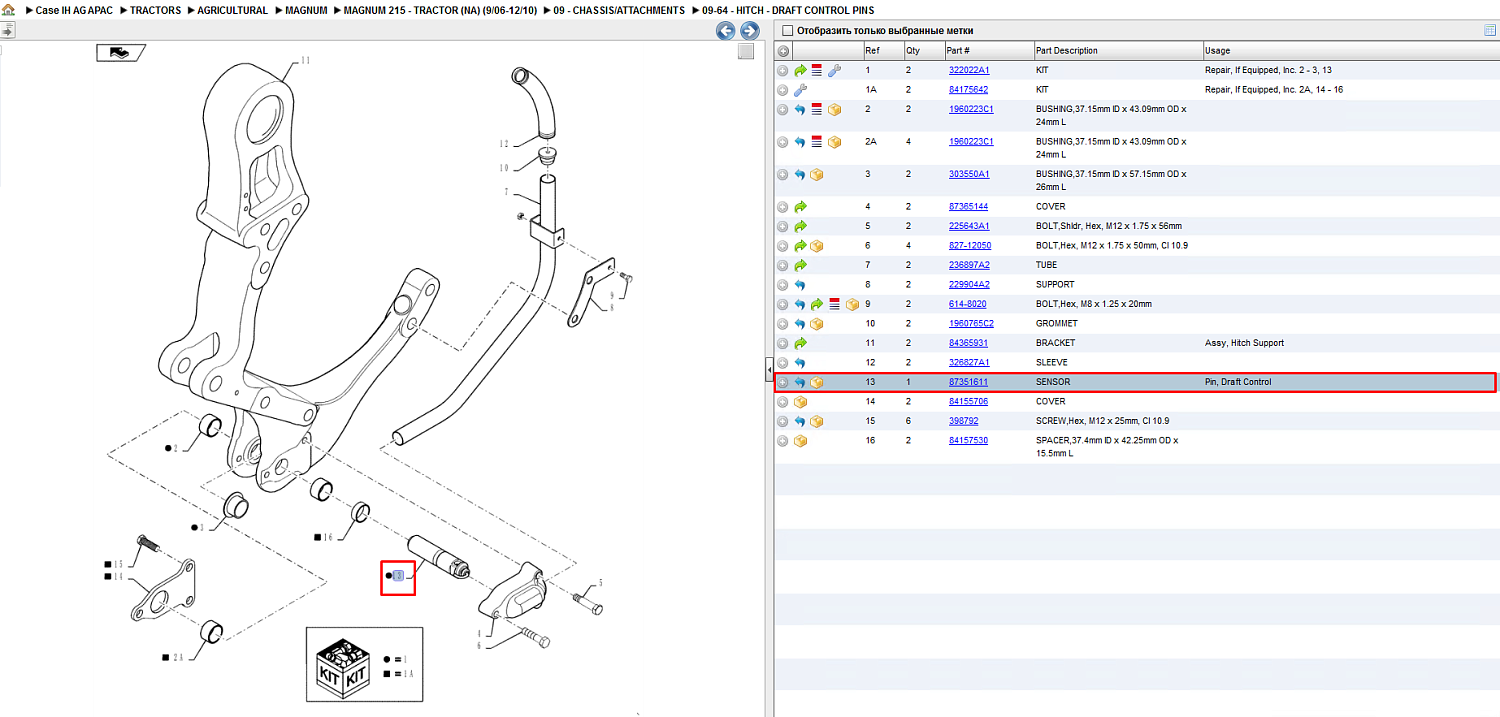Sort by the Usage column header

1350,51
